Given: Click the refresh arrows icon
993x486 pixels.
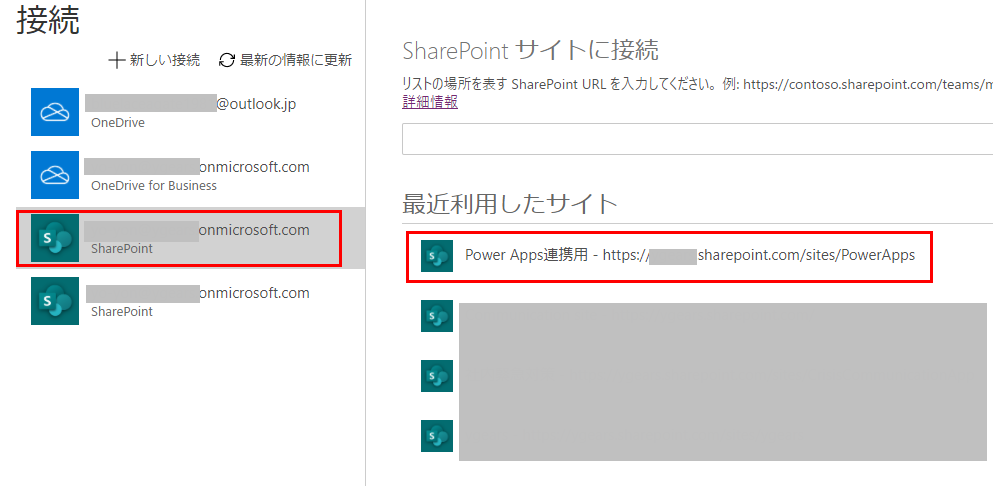Looking at the screenshot, I should point(227,61).
